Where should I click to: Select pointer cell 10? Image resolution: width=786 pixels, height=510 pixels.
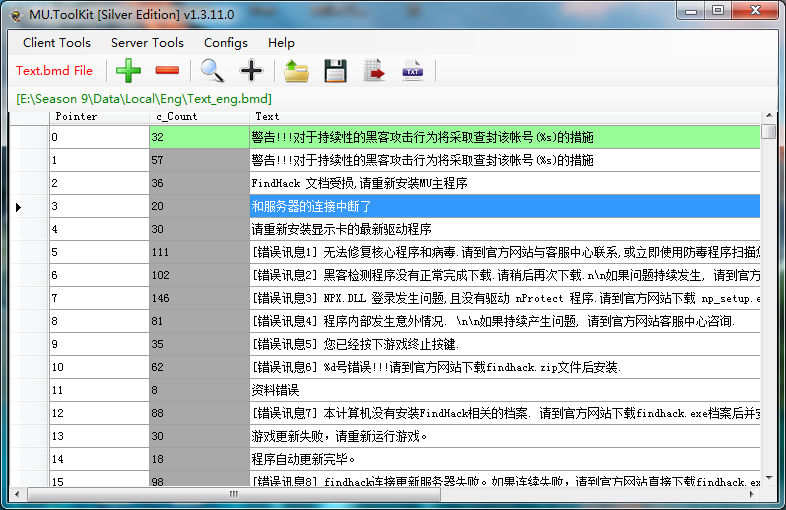point(99,368)
